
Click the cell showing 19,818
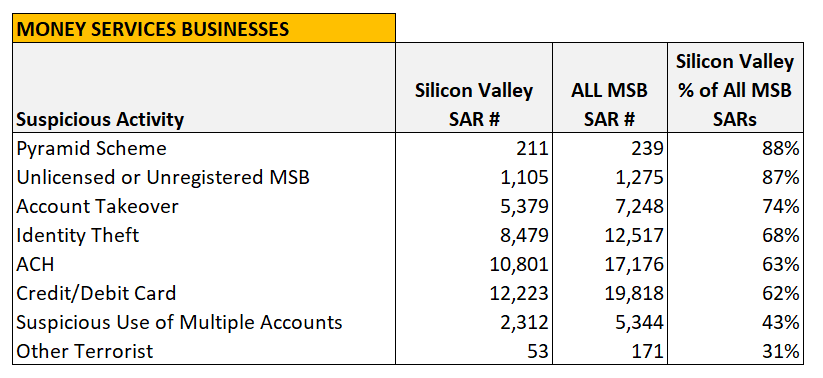610,293
